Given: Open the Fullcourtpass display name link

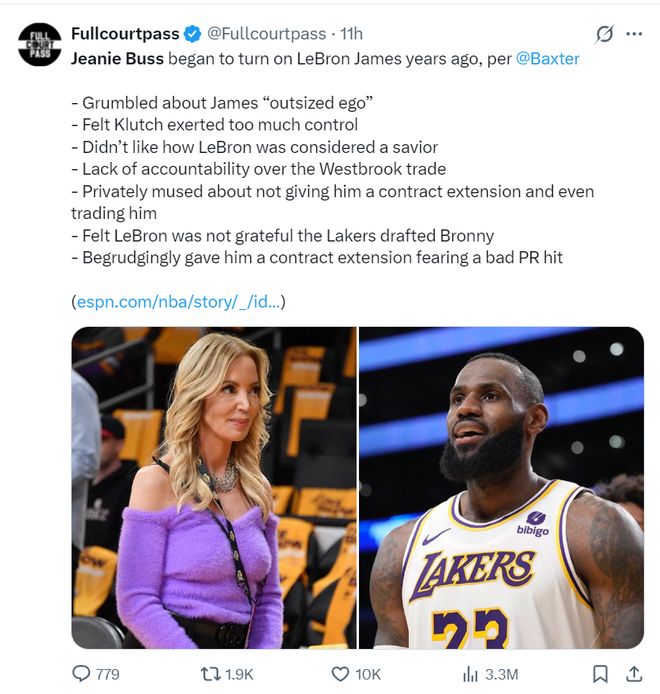Looking at the screenshot, I should pyautogui.click(x=125, y=33).
